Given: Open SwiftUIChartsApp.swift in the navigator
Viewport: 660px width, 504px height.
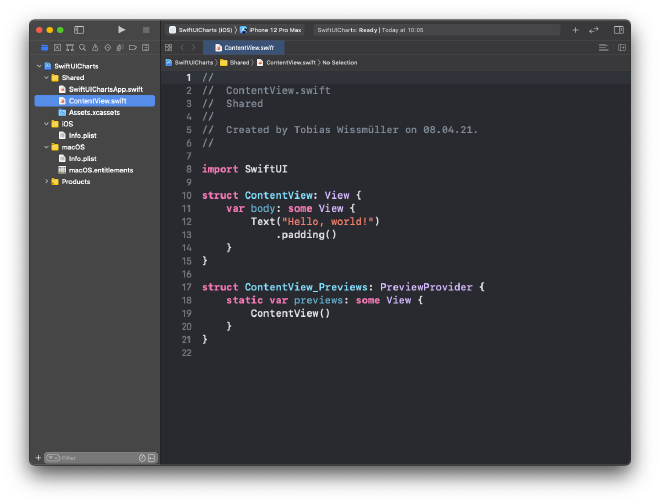Looking at the screenshot, I should tap(105, 89).
